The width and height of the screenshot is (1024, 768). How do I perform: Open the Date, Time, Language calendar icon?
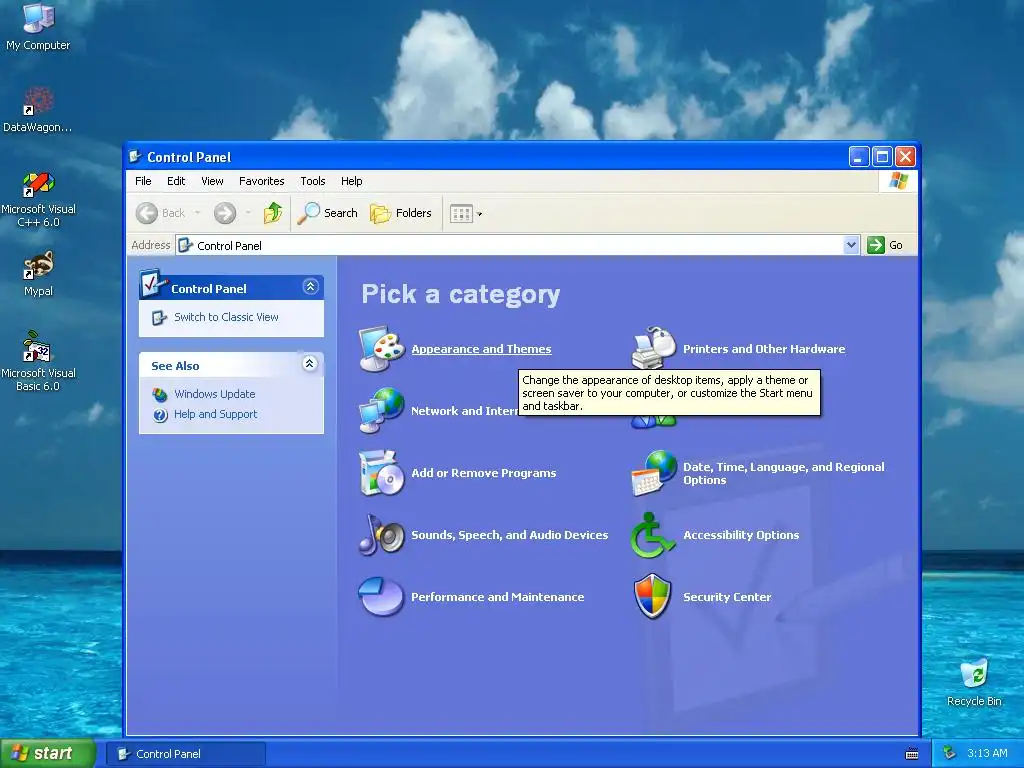[x=653, y=473]
